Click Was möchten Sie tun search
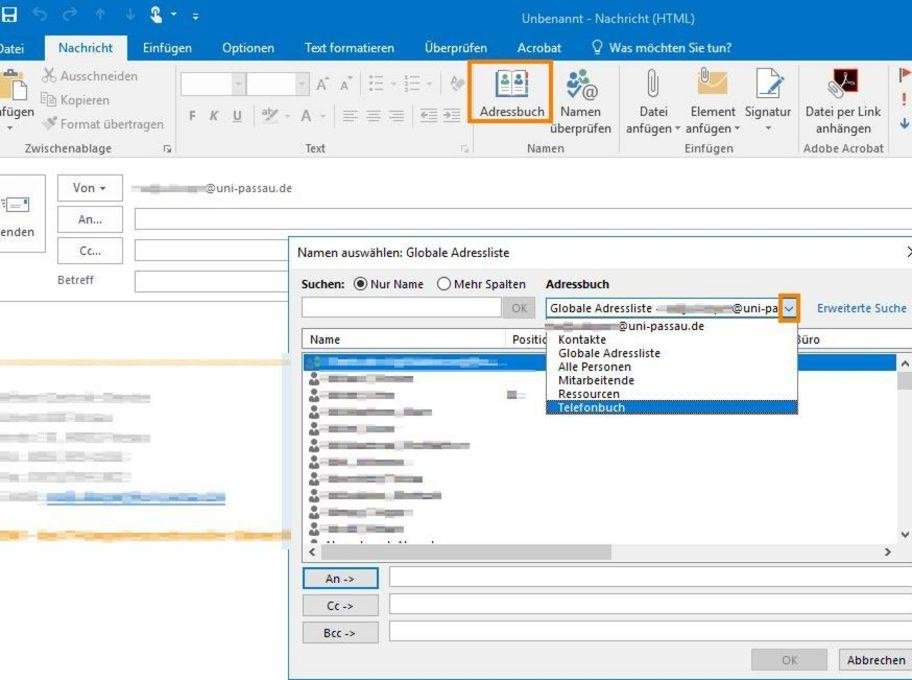The height and width of the screenshot is (680, 912). pyautogui.click(x=661, y=48)
